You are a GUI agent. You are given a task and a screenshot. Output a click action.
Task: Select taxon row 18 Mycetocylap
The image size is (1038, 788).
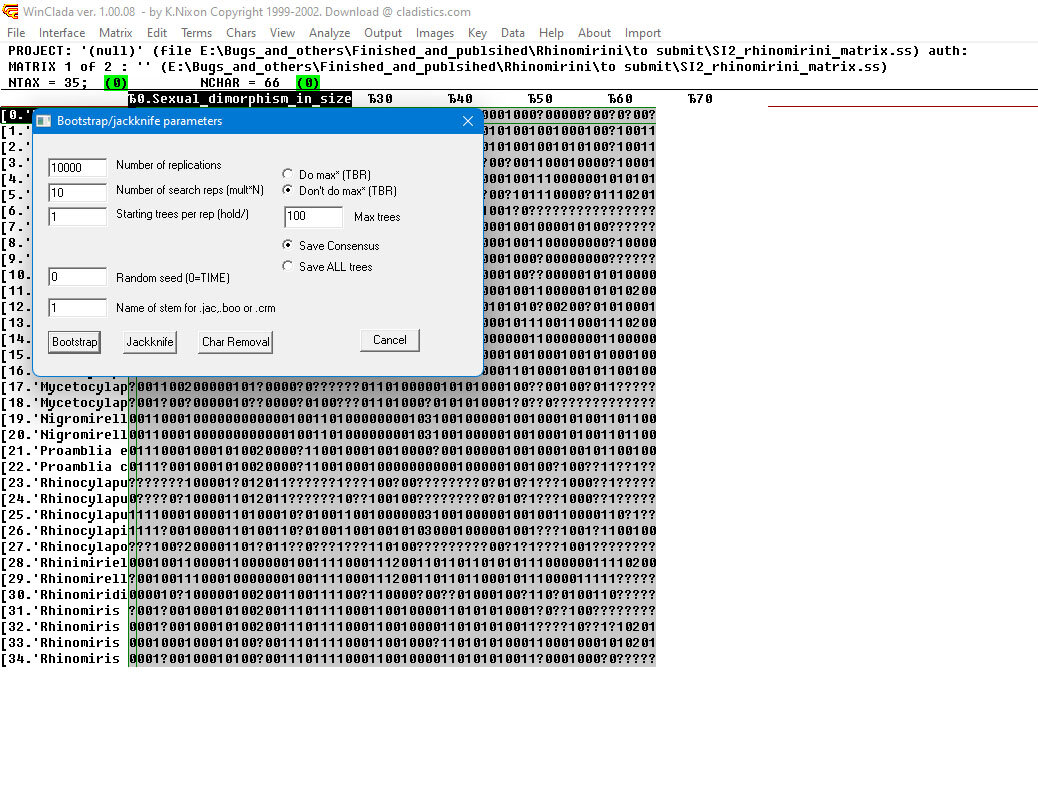tap(65, 403)
